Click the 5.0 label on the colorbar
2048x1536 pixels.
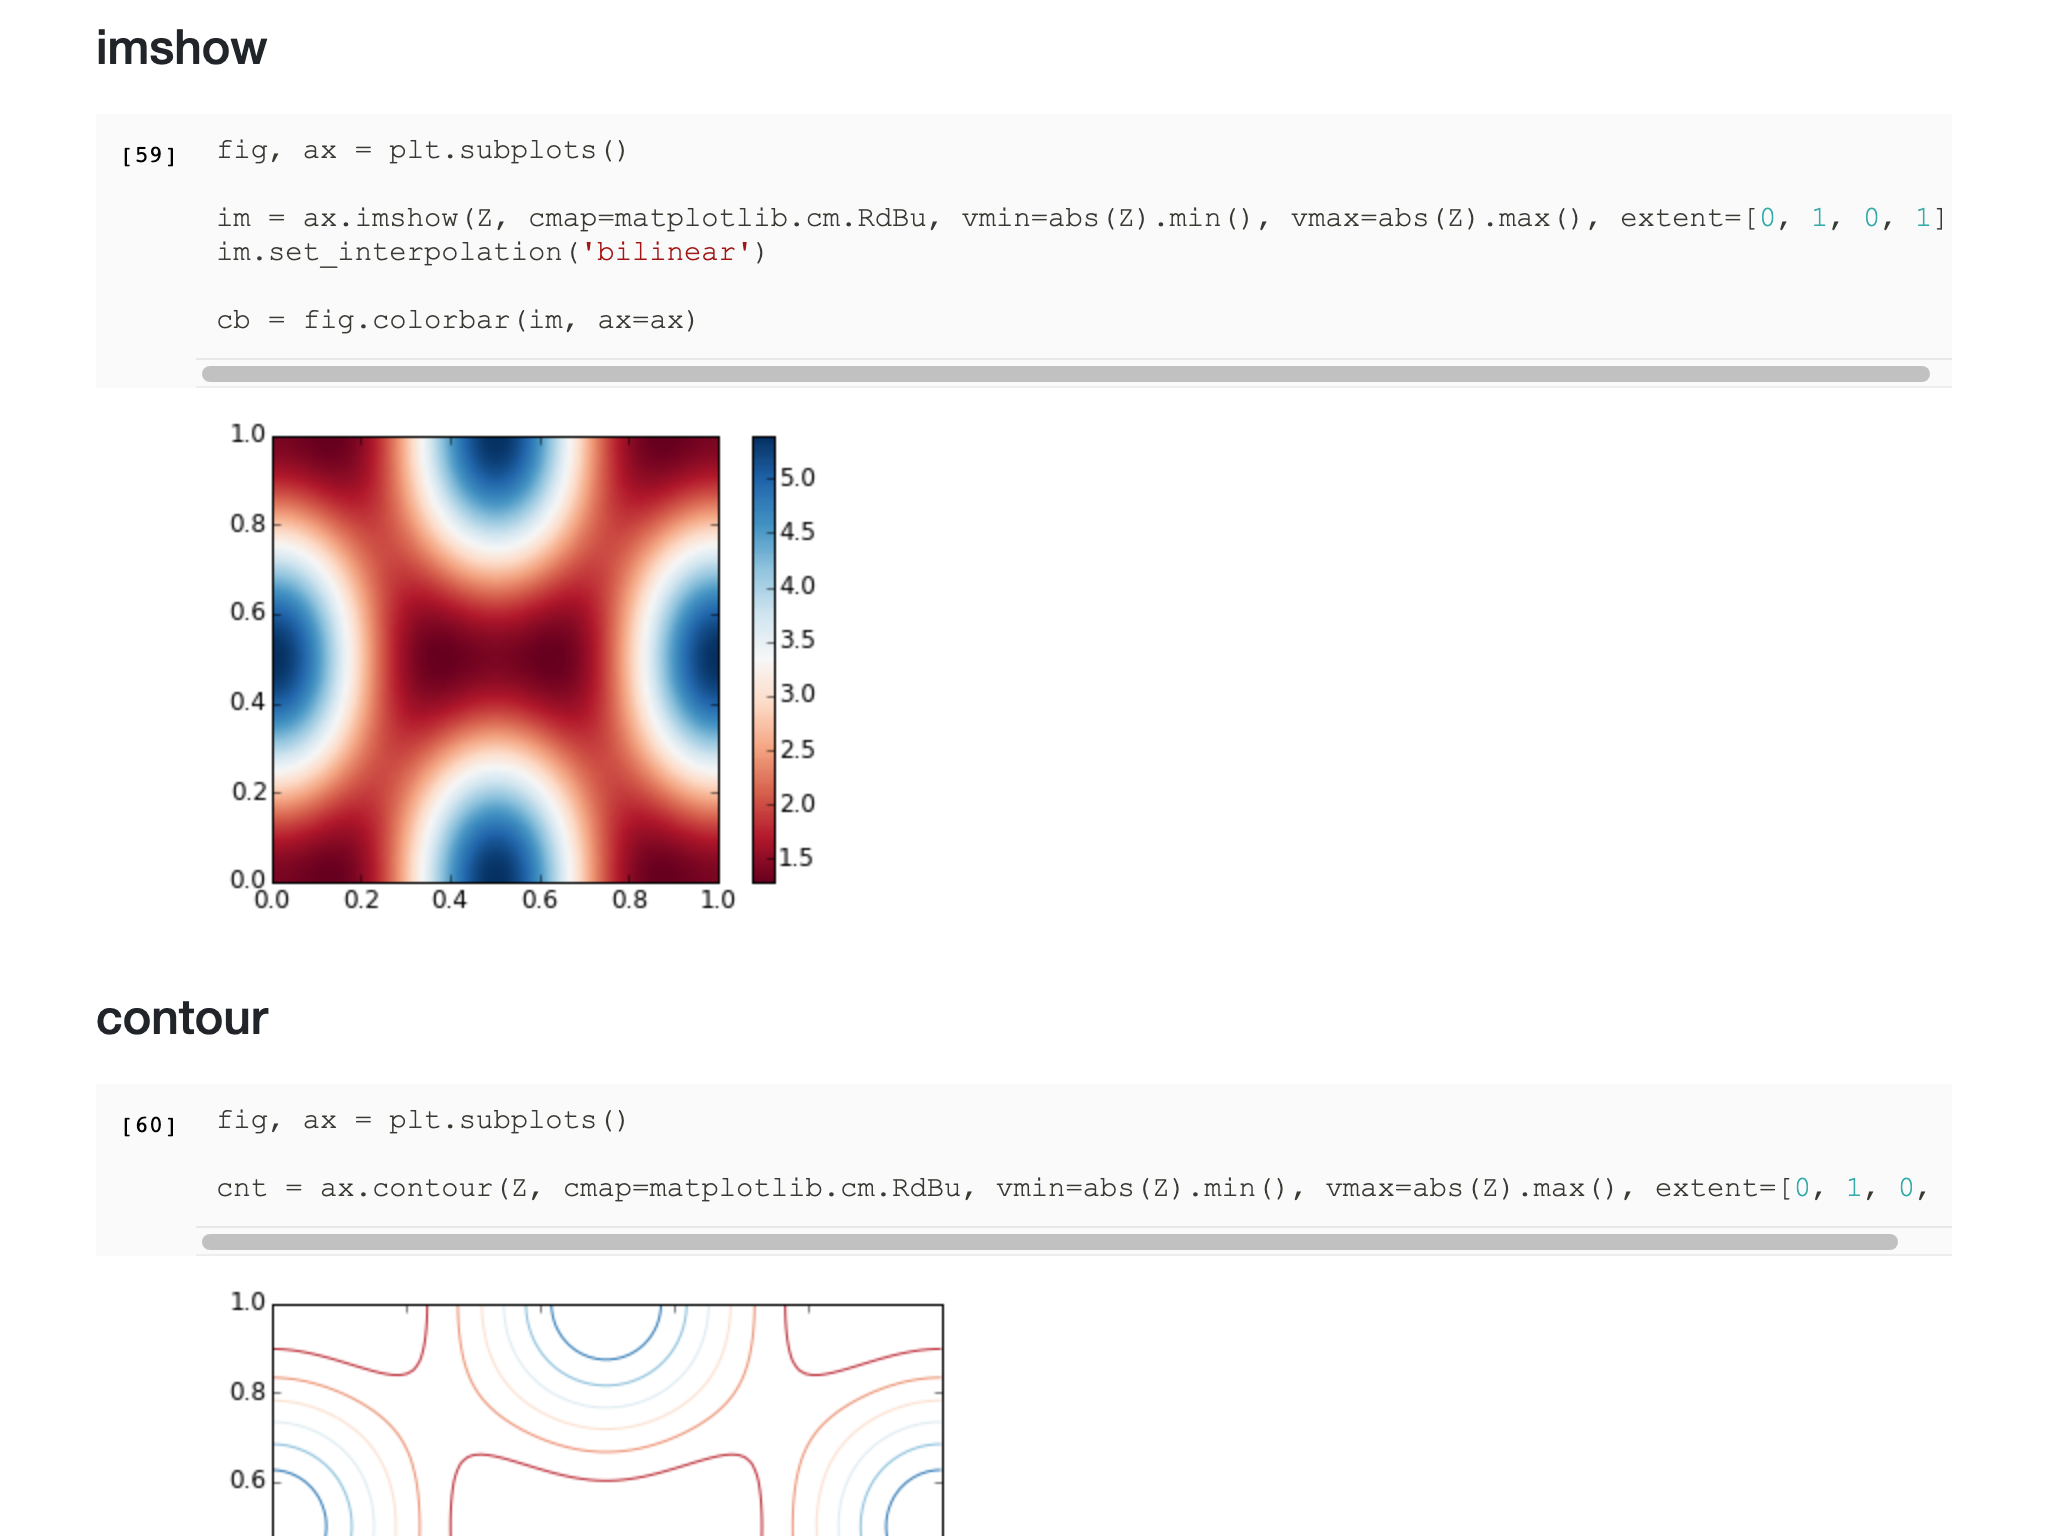pyautogui.click(x=797, y=477)
